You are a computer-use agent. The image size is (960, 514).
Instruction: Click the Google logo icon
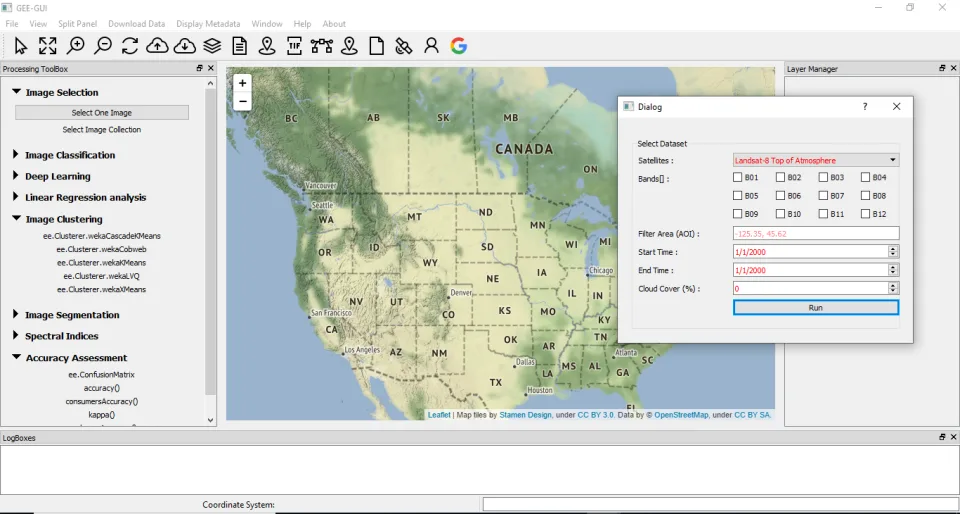(x=459, y=46)
